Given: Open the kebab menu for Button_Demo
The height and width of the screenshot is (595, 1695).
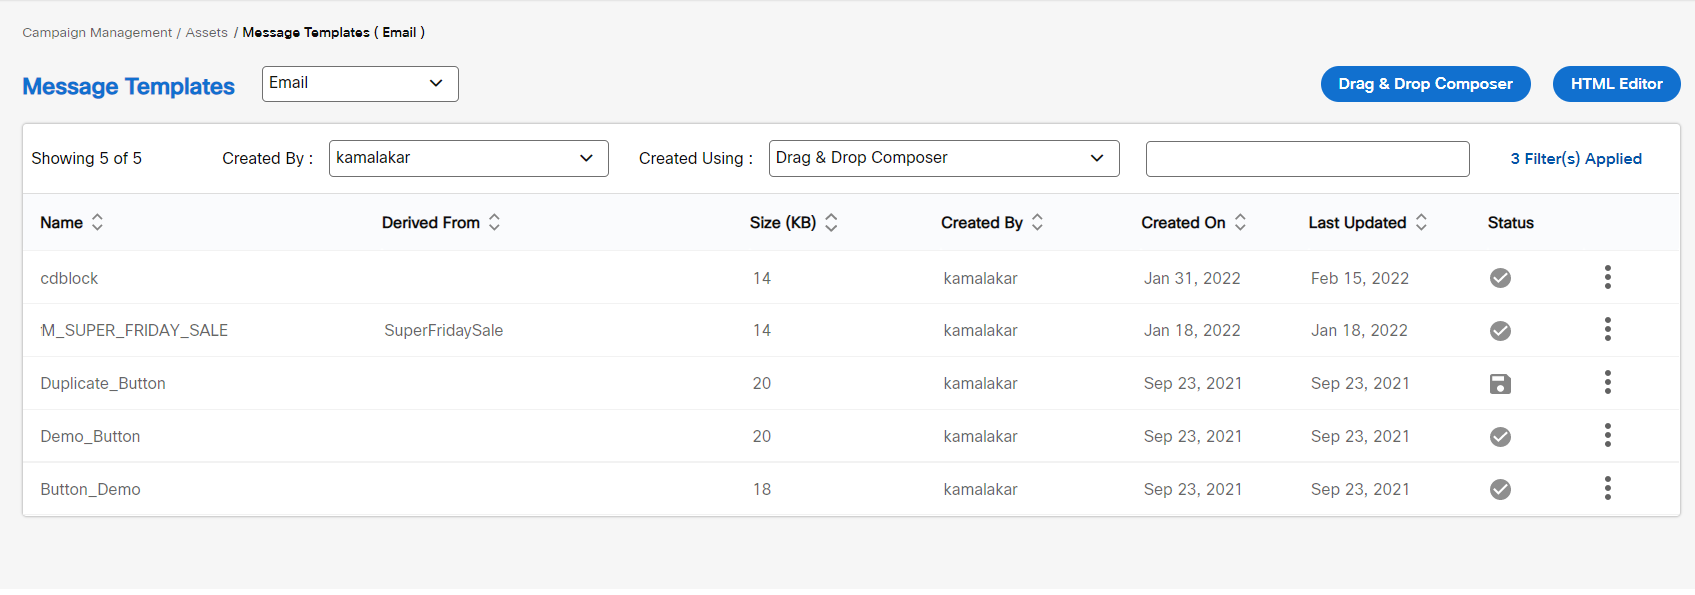Looking at the screenshot, I should tap(1607, 489).
